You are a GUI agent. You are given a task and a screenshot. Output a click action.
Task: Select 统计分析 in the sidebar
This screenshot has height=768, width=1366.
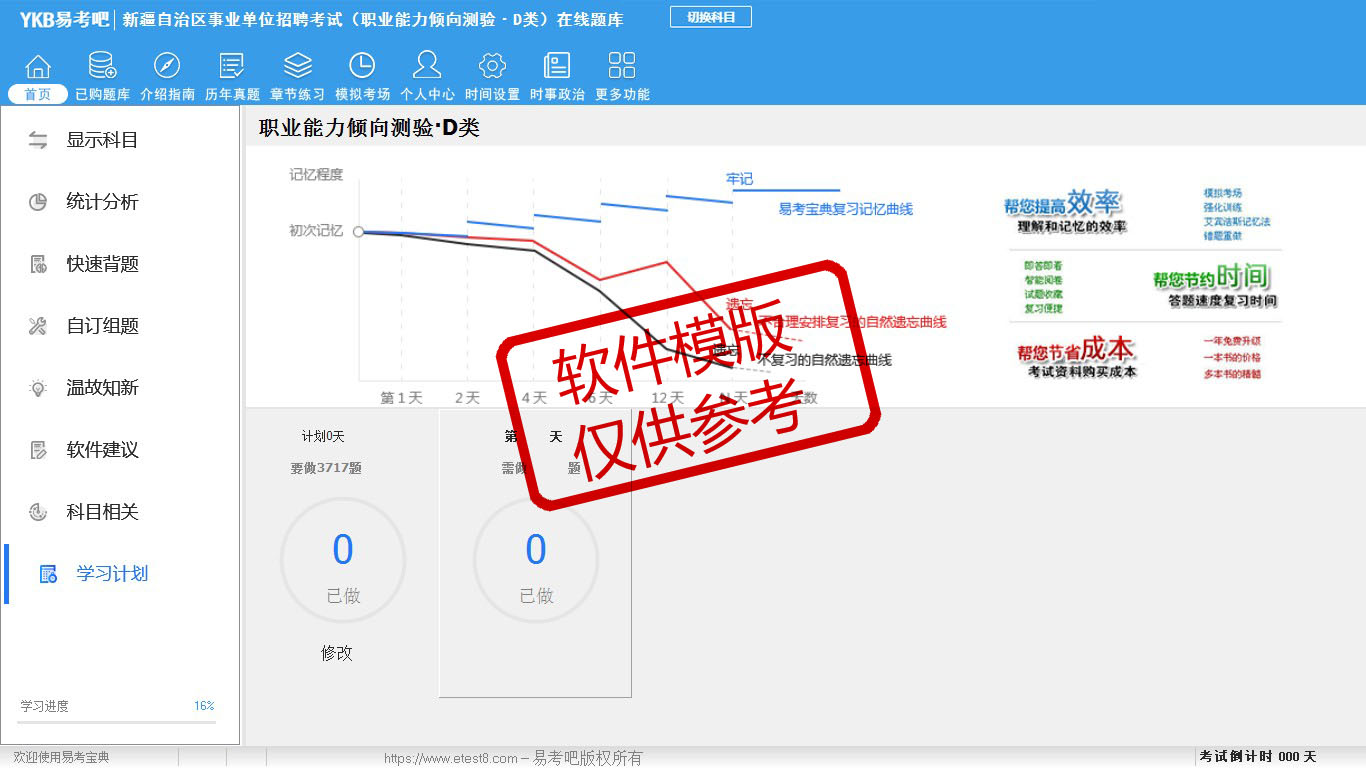pyautogui.click(x=102, y=202)
